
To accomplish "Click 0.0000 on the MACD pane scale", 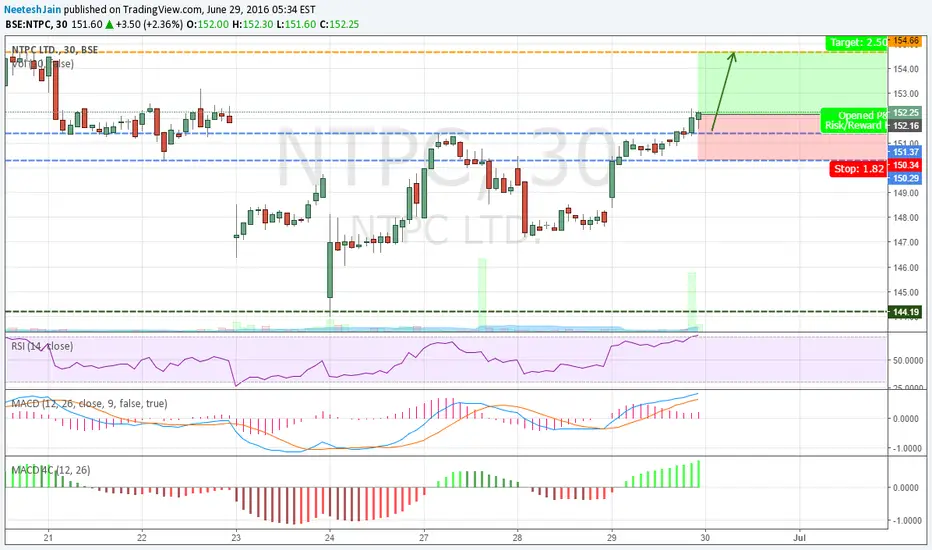I will pyautogui.click(x=906, y=419).
